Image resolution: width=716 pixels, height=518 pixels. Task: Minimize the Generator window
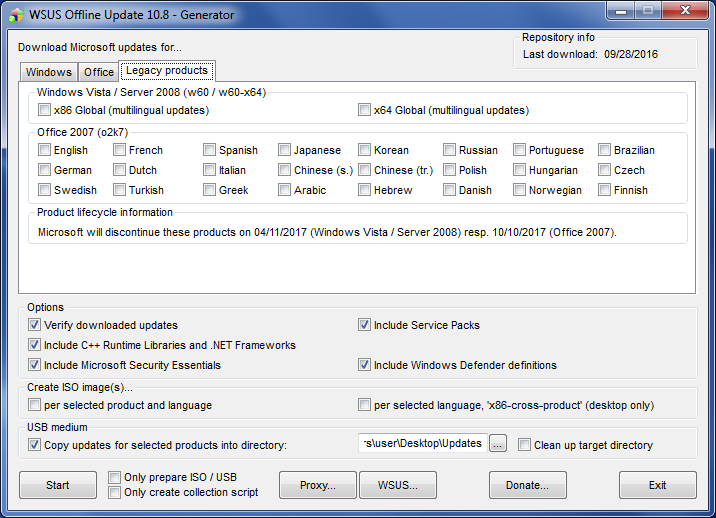tap(620, 11)
